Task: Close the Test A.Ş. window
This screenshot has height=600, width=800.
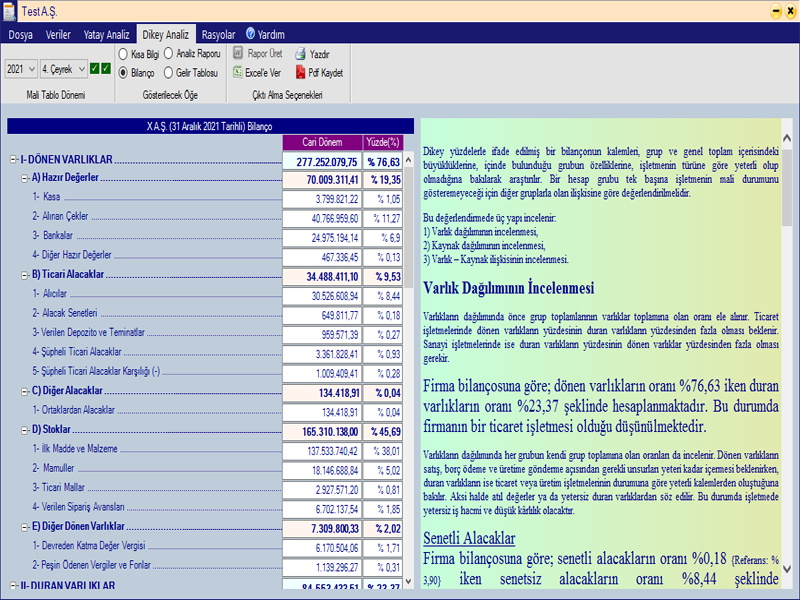Action: [x=791, y=11]
